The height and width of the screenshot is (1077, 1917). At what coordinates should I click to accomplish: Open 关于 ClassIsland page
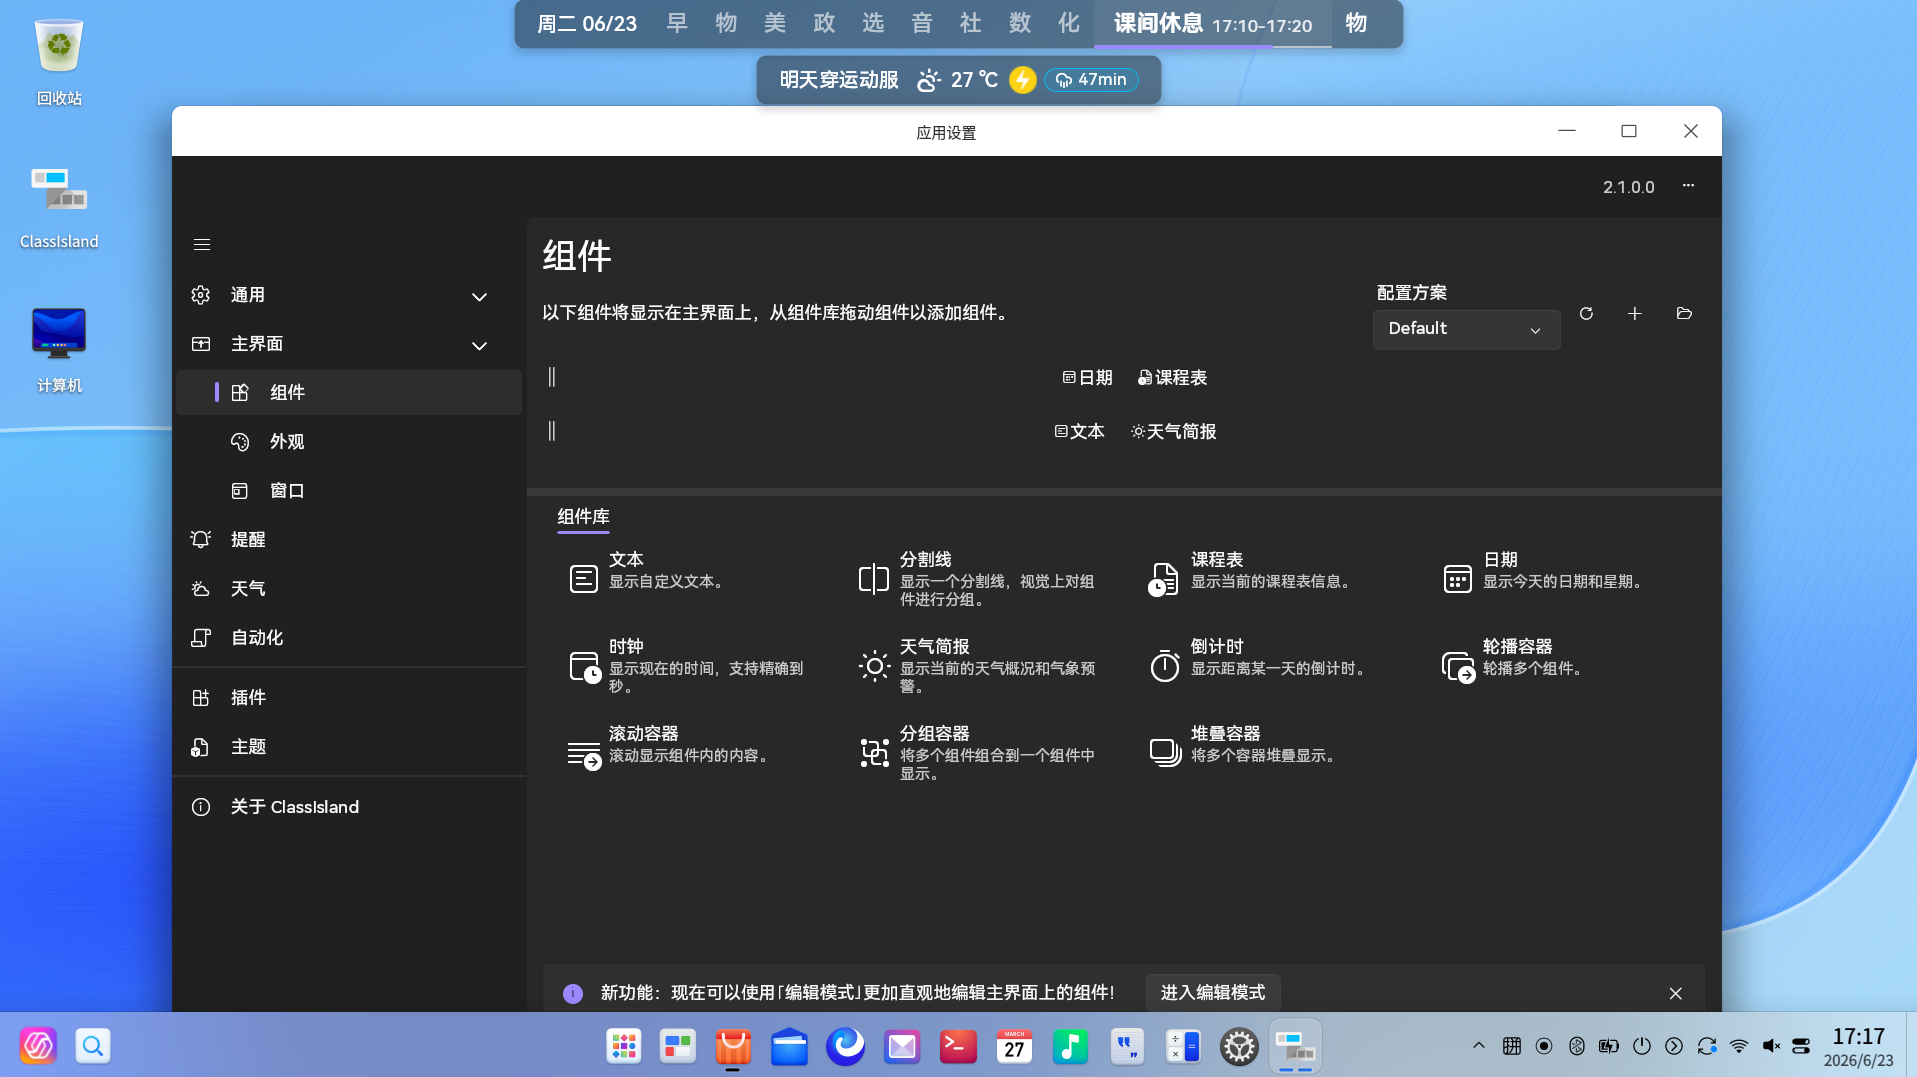(349, 807)
